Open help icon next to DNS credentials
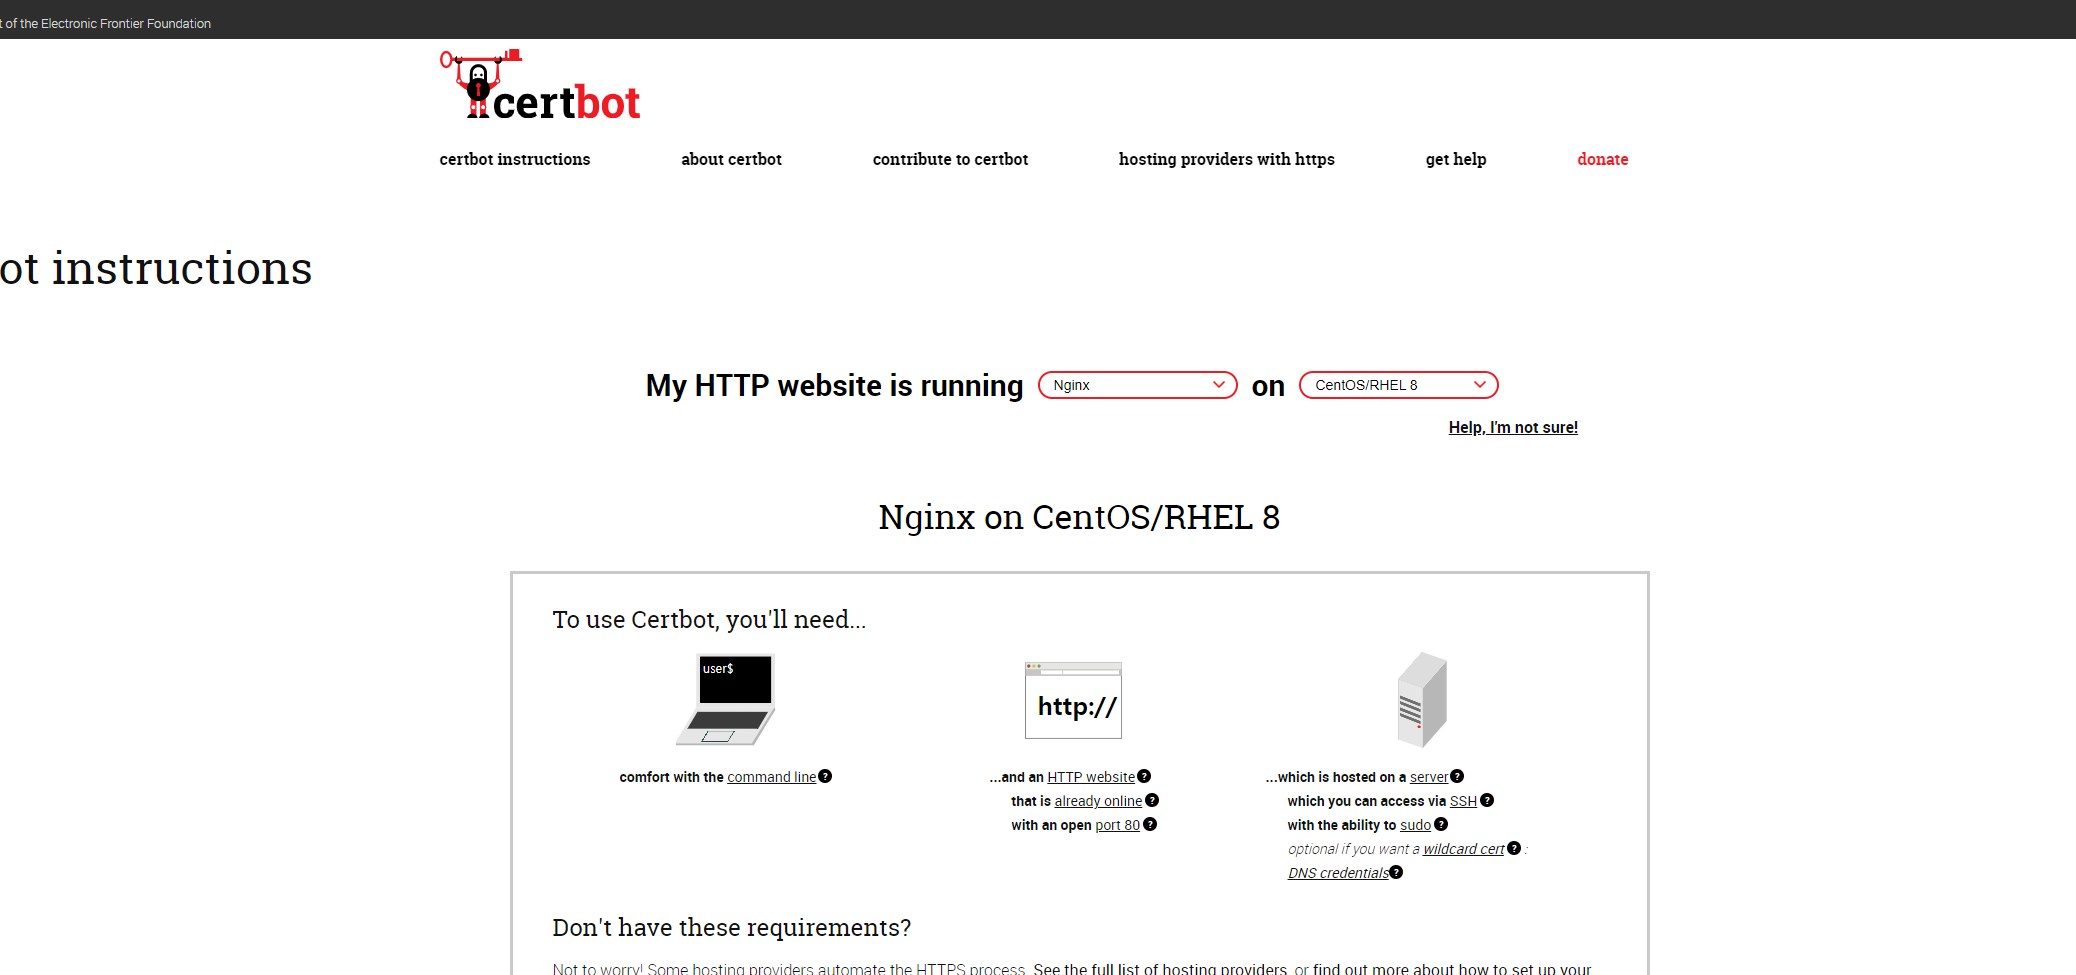 click(x=1396, y=872)
